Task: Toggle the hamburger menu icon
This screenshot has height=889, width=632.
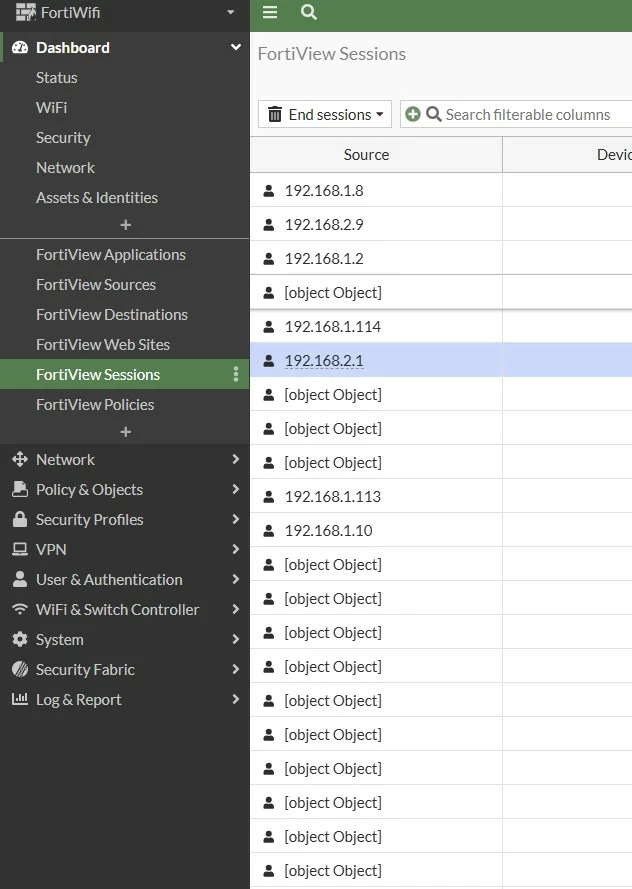Action: point(270,12)
